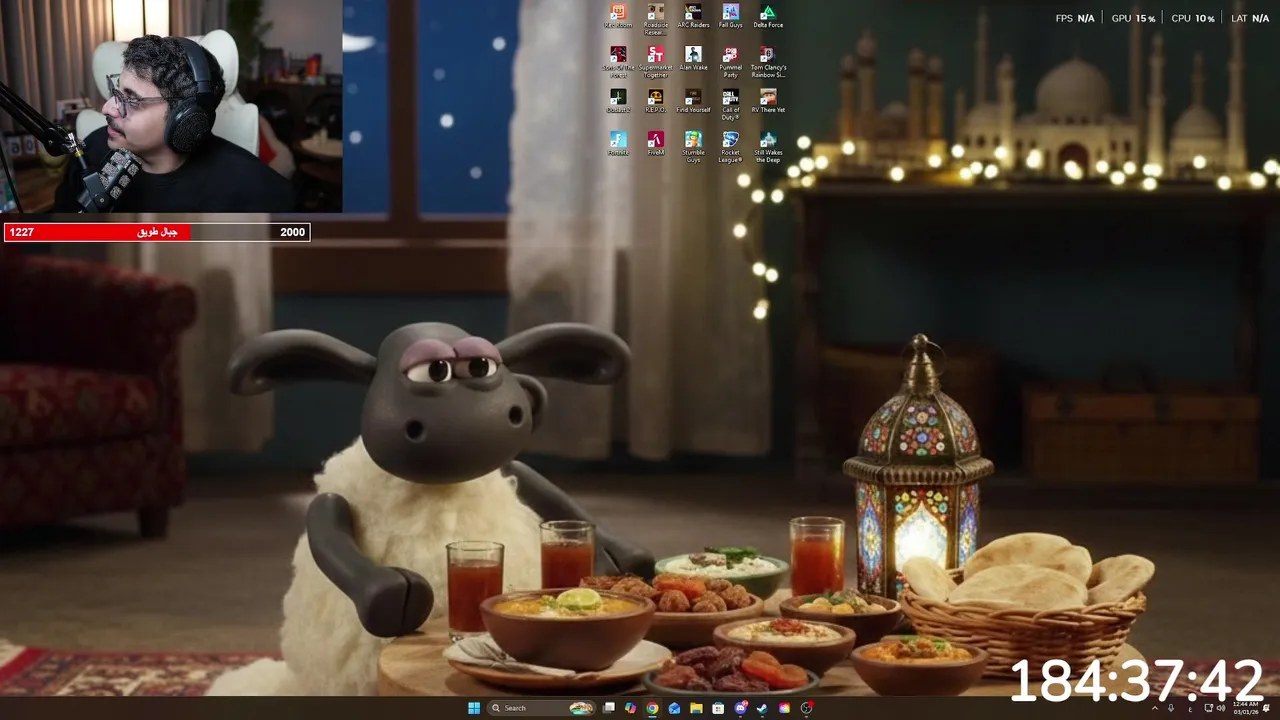The image size is (1280, 720).
Task: Click the LAT N/A overlay reading
Action: (1250, 18)
